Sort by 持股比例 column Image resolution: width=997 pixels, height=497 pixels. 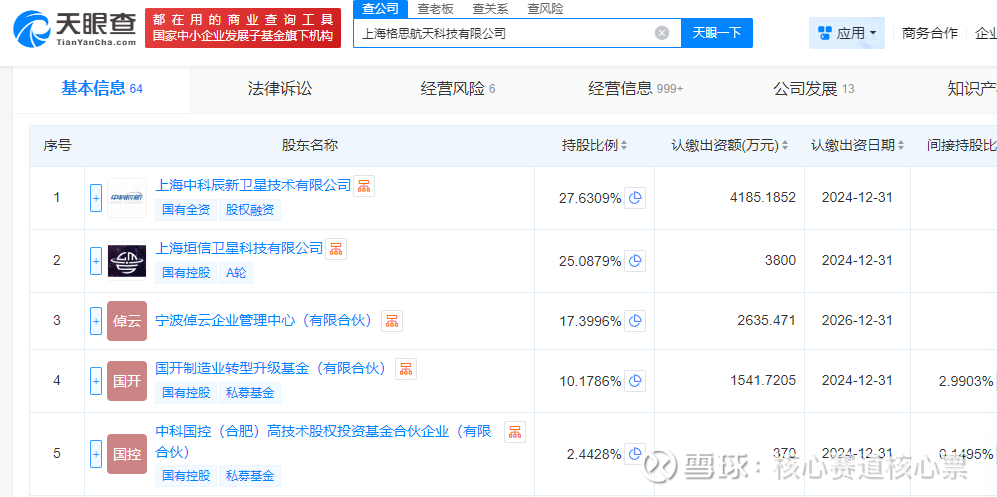click(x=596, y=146)
